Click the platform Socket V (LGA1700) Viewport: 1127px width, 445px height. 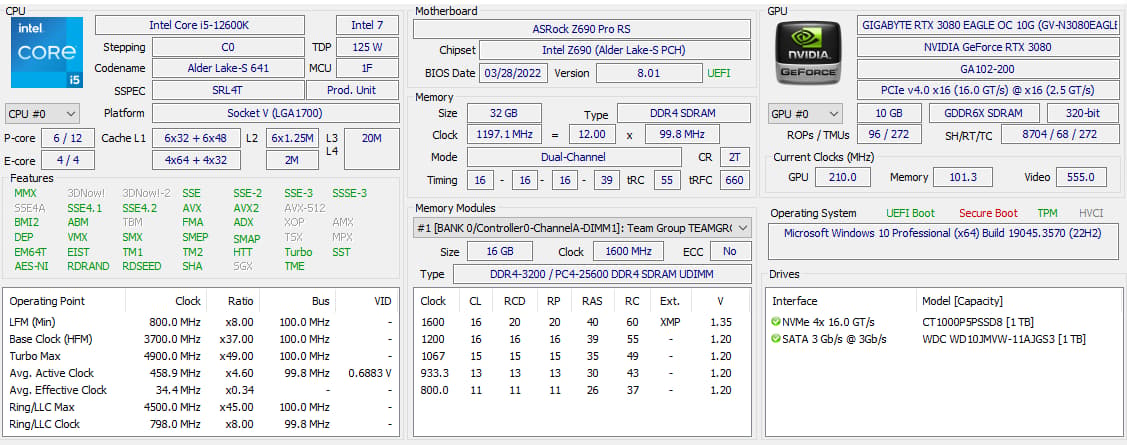[276, 113]
